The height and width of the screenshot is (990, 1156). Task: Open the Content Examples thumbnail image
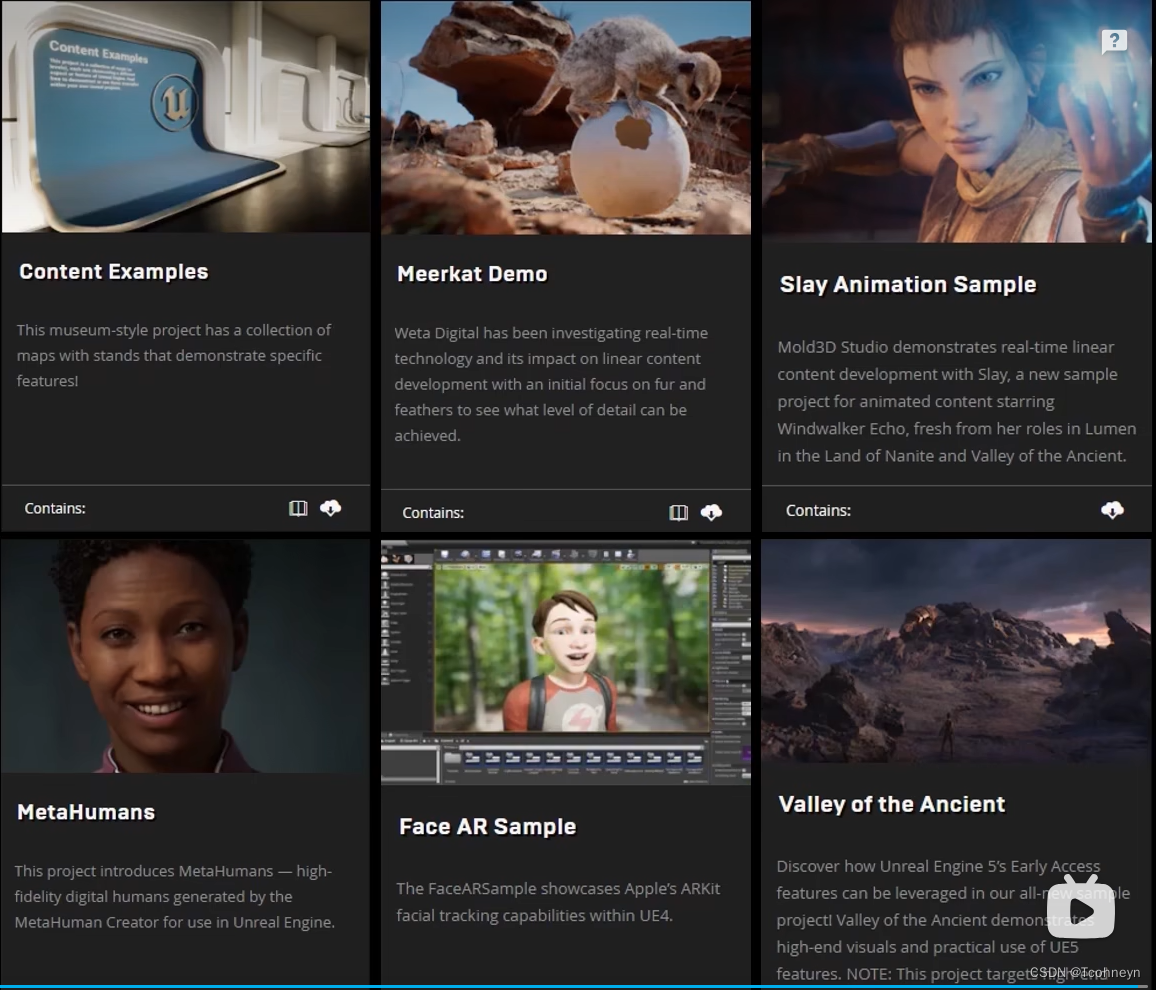[186, 116]
